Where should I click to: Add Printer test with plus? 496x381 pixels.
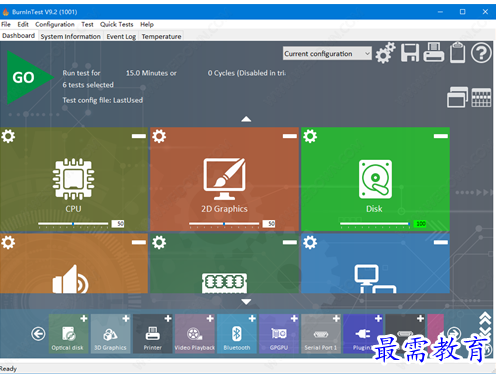pos(168,319)
